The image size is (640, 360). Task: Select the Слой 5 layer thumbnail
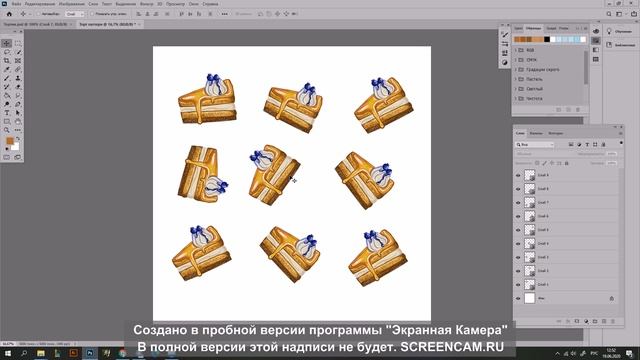pyautogui.click(x=529, y=230)
